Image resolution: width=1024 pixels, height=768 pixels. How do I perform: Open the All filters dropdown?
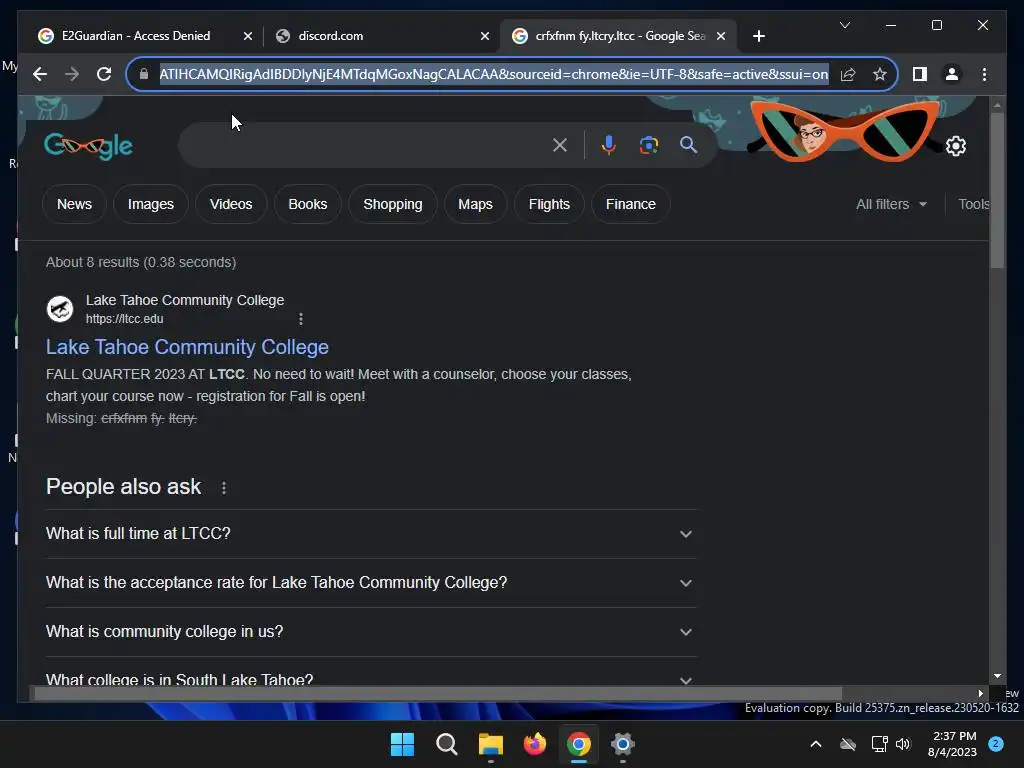pyautogui.click(x=891, y=204)
